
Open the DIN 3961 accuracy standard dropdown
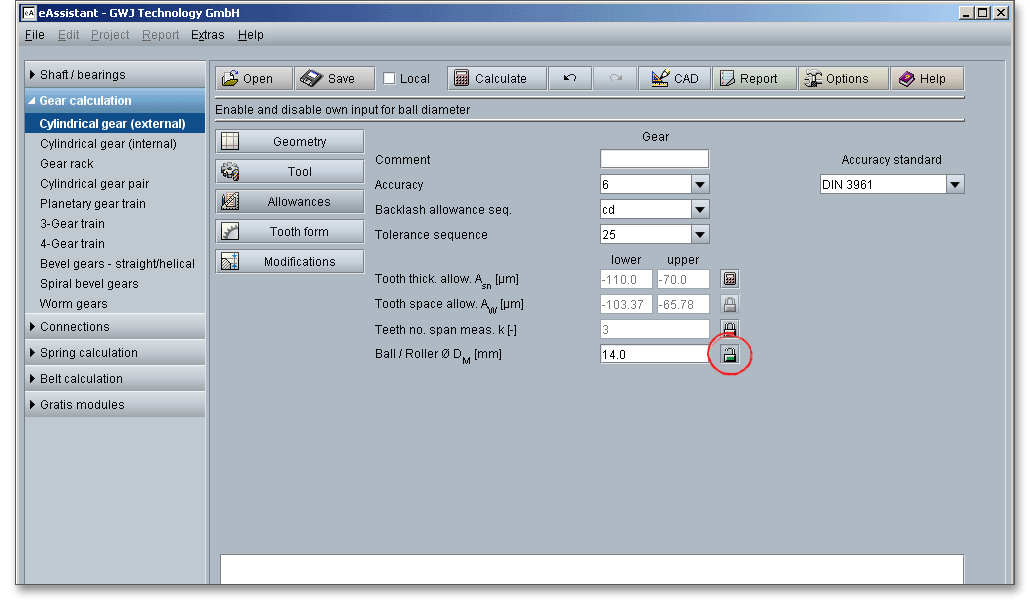point(955,185)
